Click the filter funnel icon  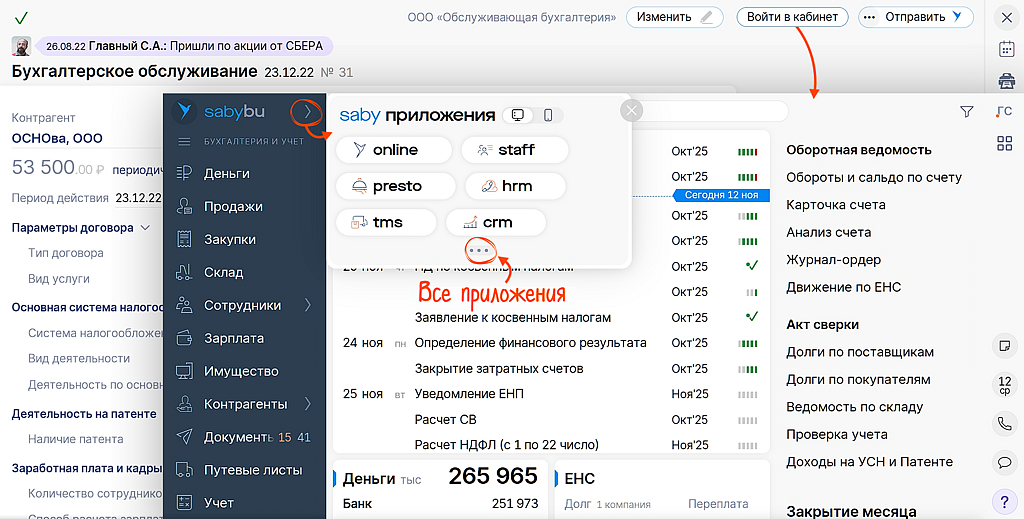[x=966, y=112]
